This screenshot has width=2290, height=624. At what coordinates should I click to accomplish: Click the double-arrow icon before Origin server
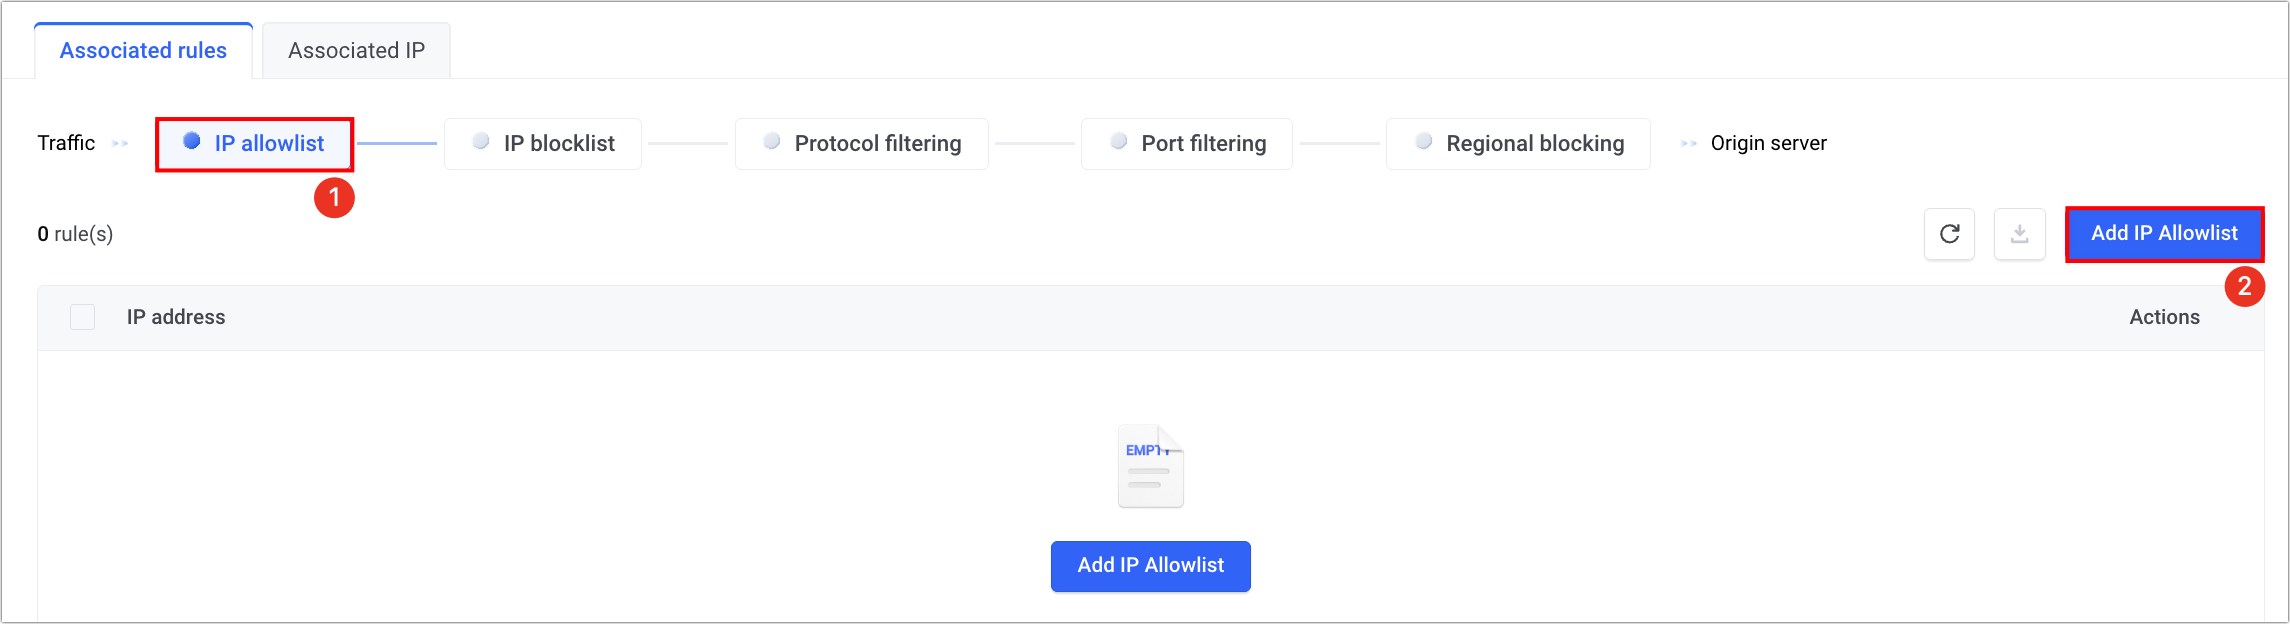(1689, 144)
